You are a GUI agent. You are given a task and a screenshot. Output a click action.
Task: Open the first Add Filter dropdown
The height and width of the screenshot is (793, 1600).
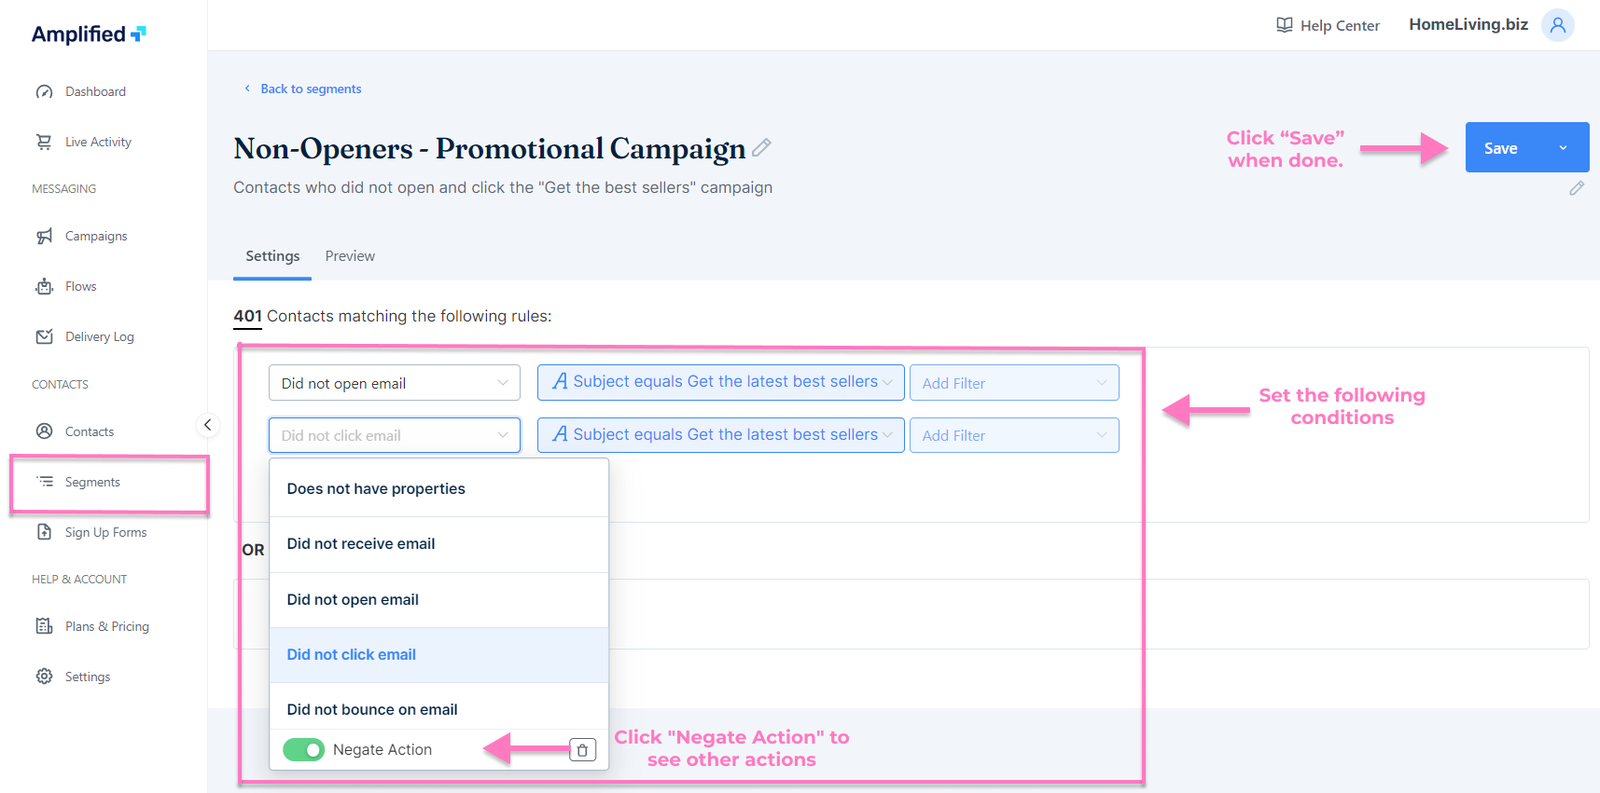(1014, 383)
